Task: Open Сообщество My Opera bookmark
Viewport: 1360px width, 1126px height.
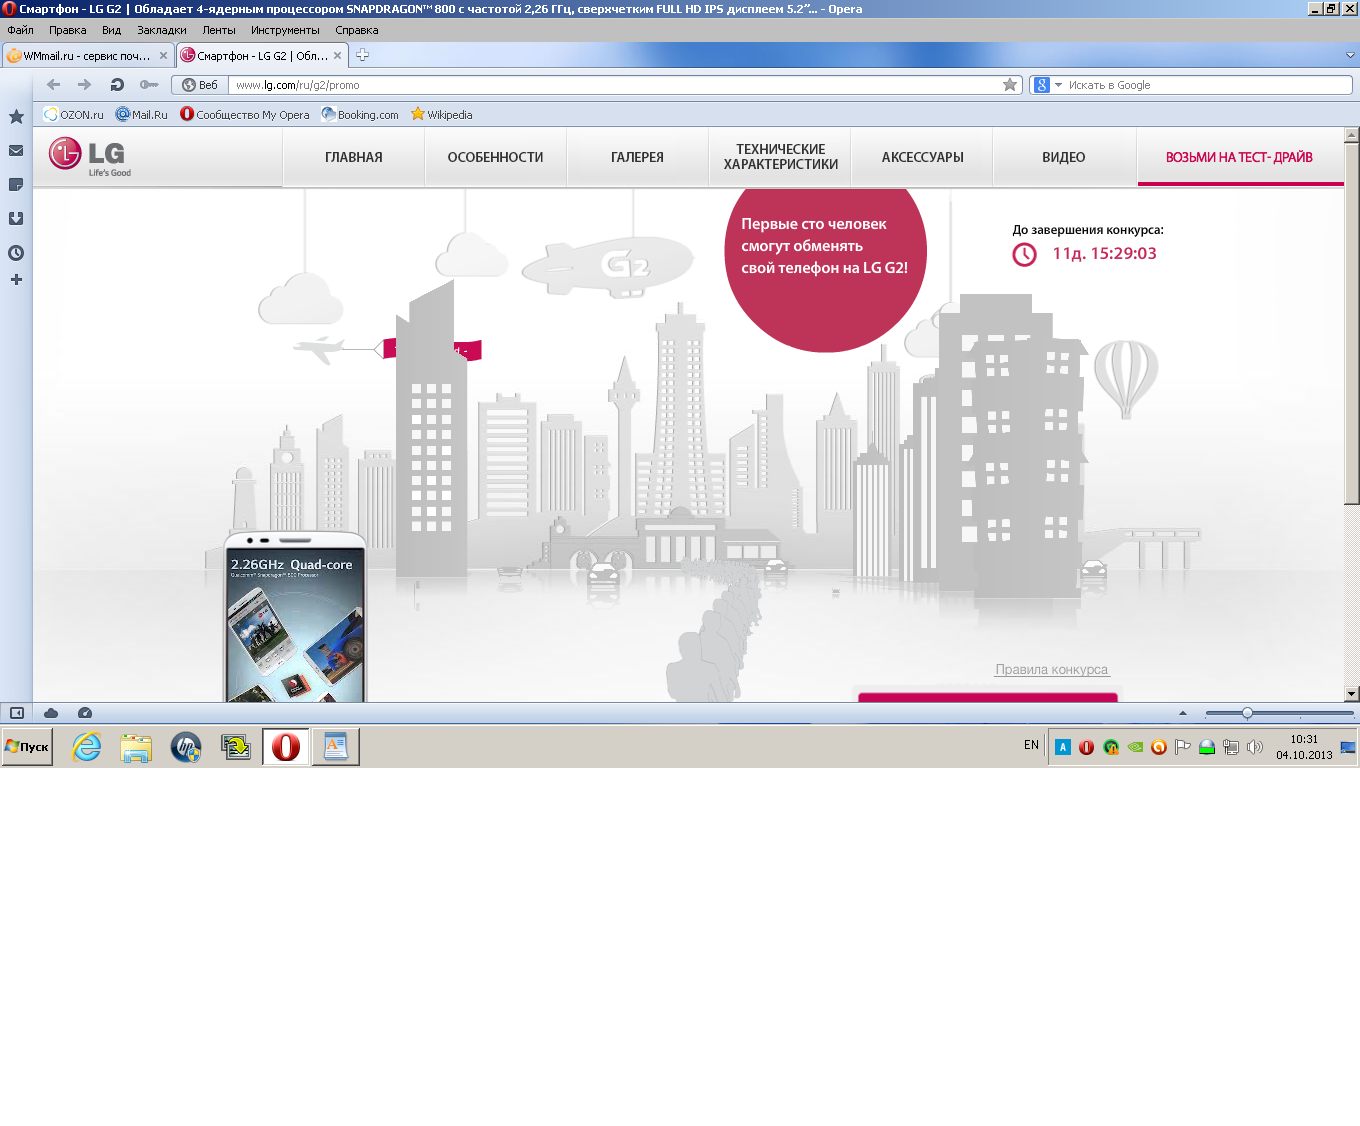Action: click(x=245, y=115)
